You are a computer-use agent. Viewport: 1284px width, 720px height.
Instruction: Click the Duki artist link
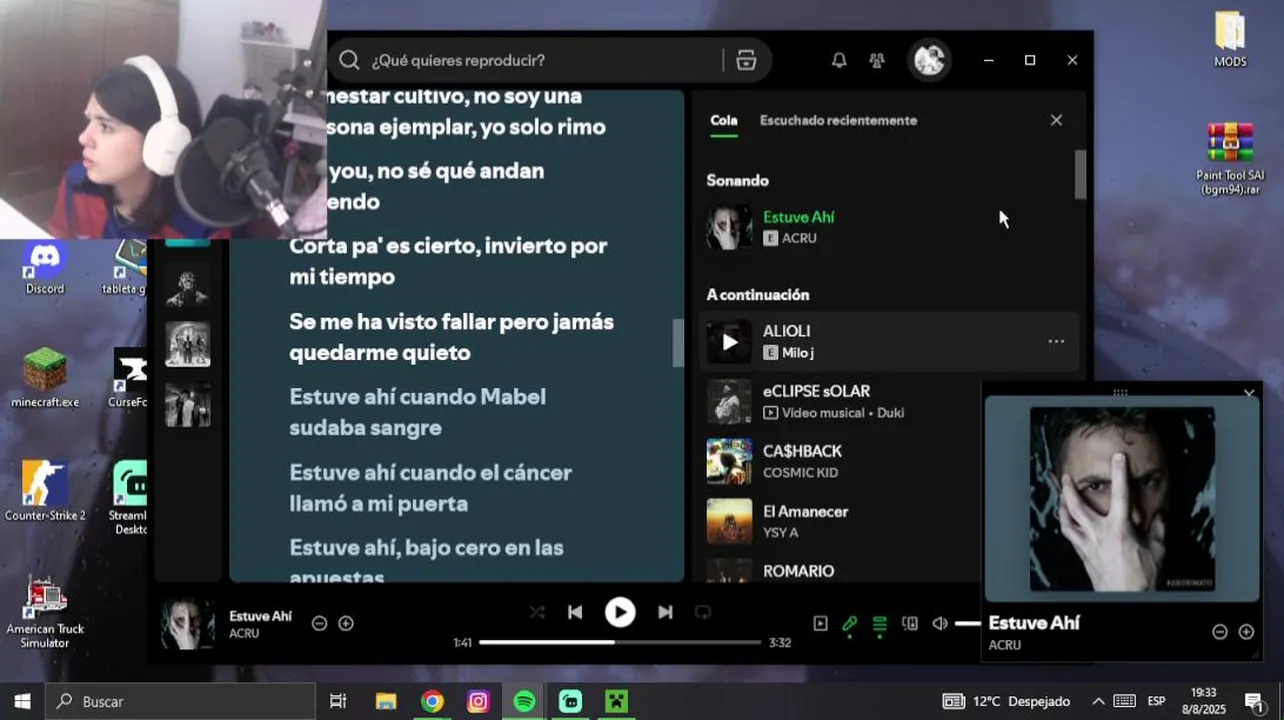click(890, 412)
